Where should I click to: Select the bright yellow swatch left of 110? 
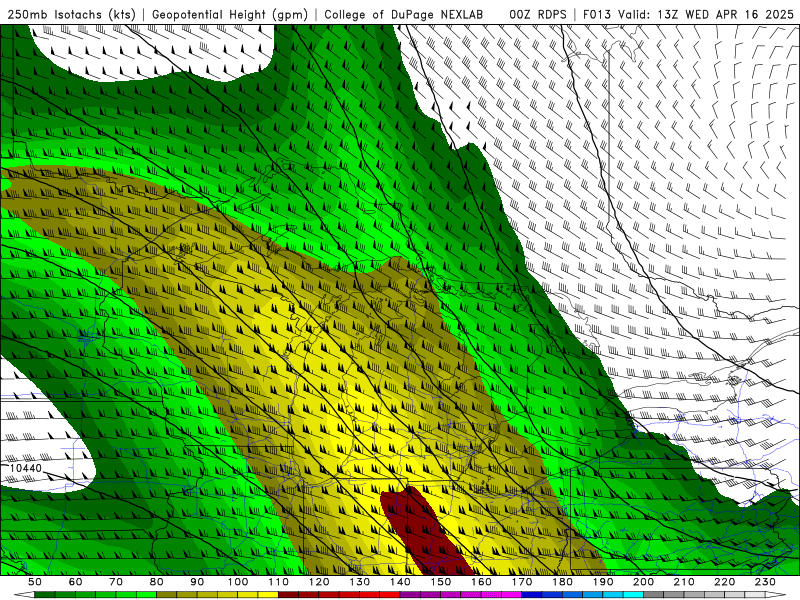268,595
